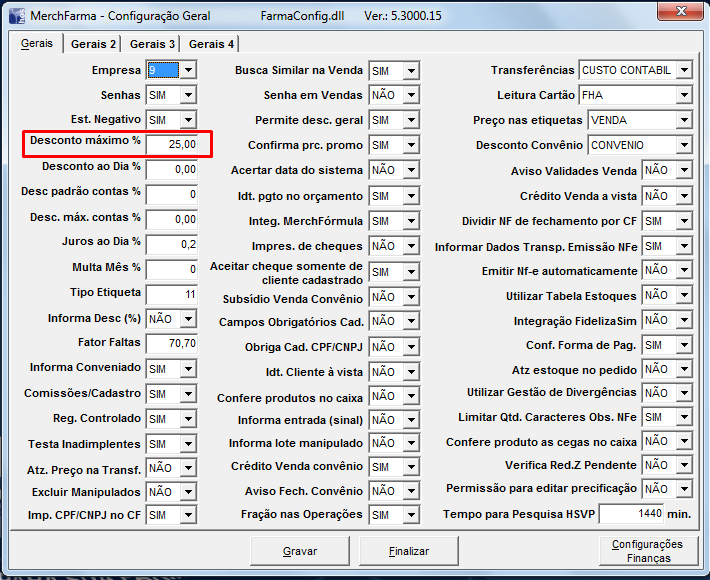Expand the Emitir Nf-e automaticamente dropdown
Viewport: 710px width, 580px height.
pyautogui.click(x=684, y=271)
